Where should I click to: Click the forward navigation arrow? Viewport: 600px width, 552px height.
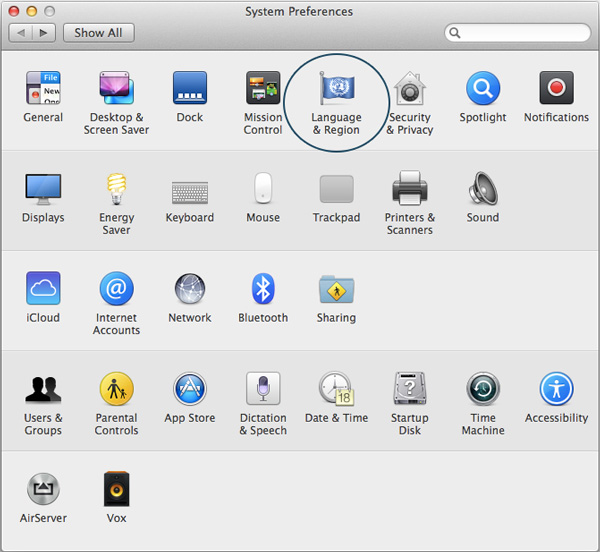[x=44, y=33]
